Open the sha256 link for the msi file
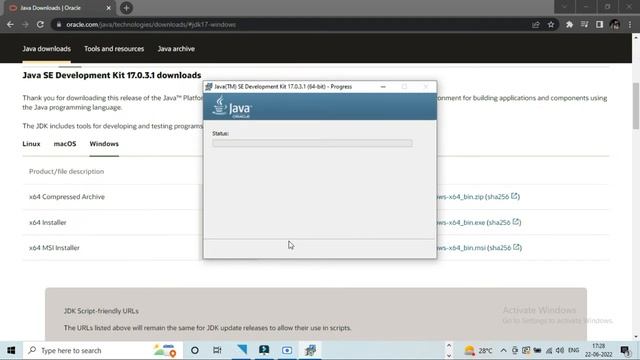The height and width of the screenshot is (360, 640). (505, 248)
